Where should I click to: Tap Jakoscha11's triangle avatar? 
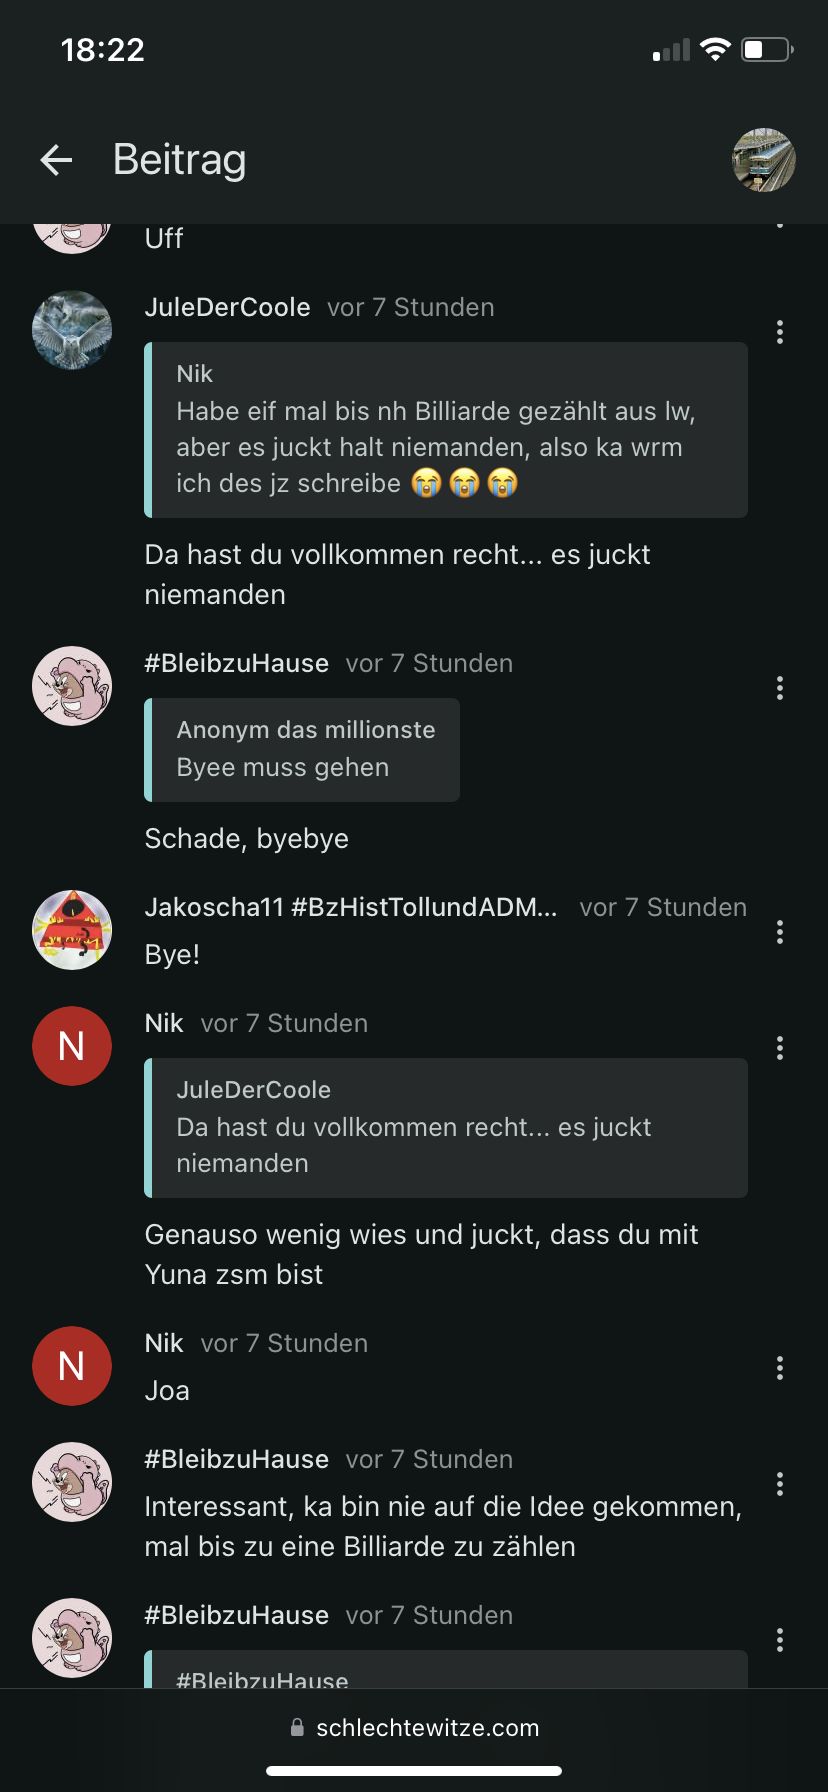(72, 930)
